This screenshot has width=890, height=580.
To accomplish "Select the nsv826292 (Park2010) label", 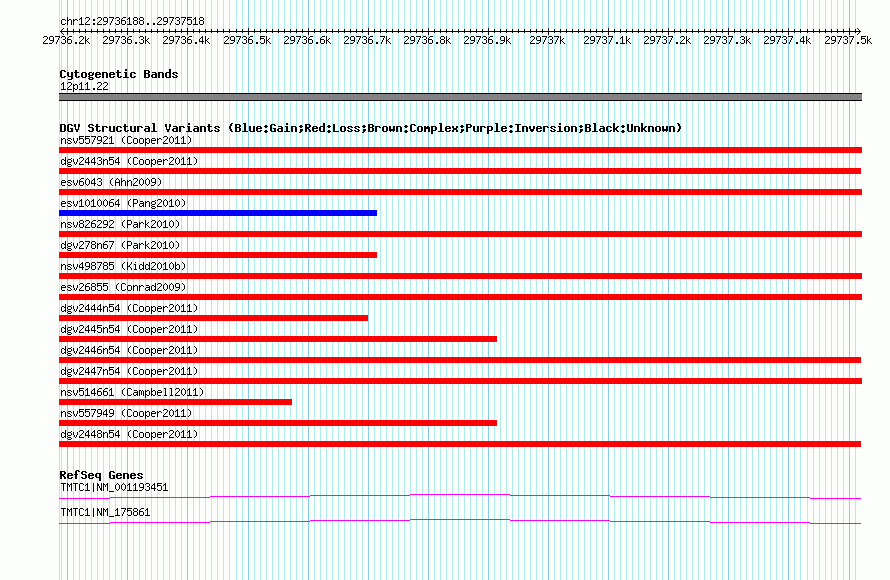I will click(120, 224).
